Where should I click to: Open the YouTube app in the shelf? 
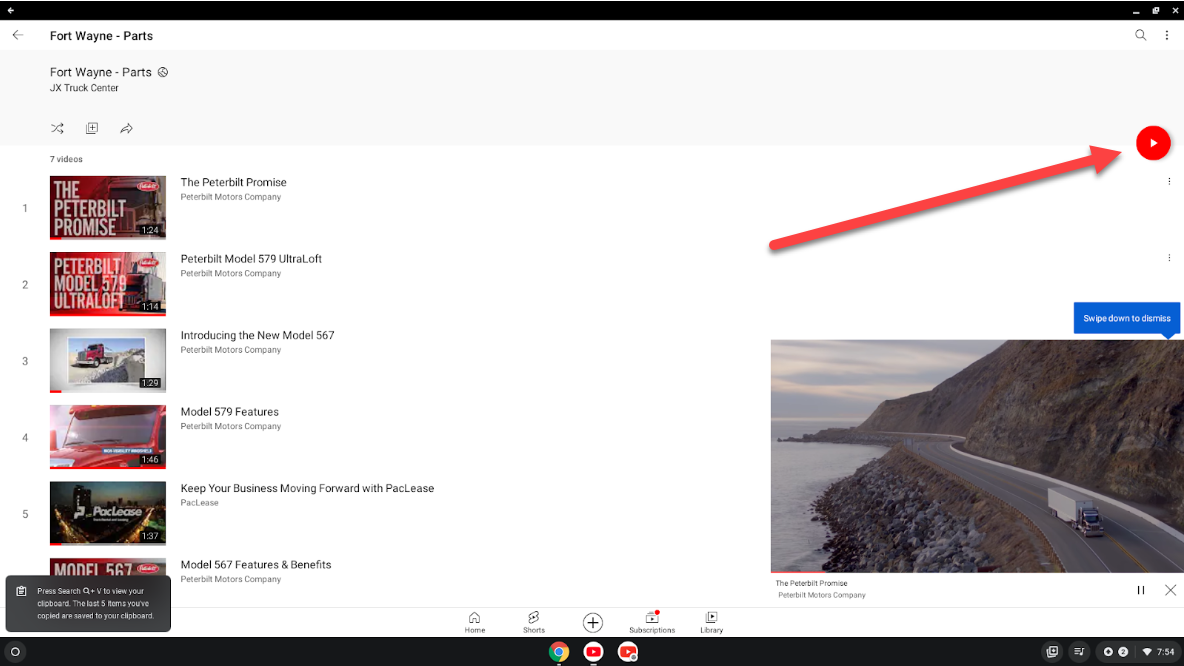pos(594,652)
